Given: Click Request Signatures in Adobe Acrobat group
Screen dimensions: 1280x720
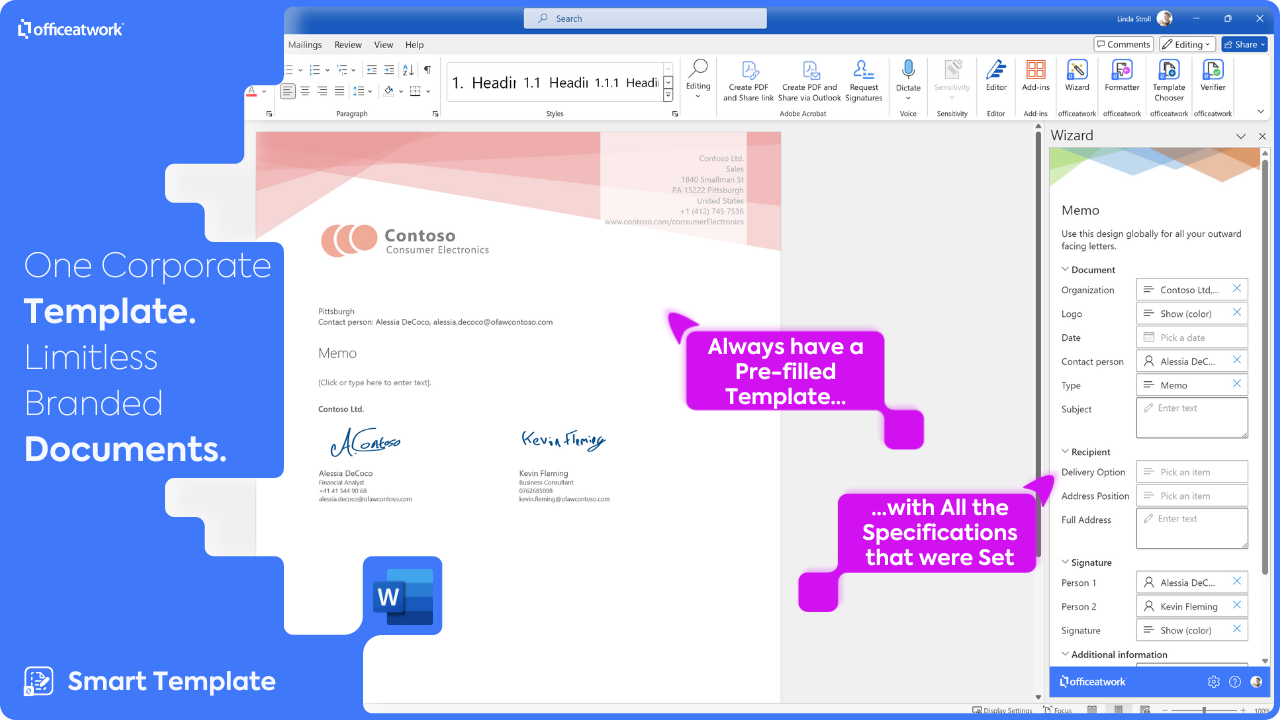Looking at the screenshot, I should pyautogui.click(x=864, y=80).
